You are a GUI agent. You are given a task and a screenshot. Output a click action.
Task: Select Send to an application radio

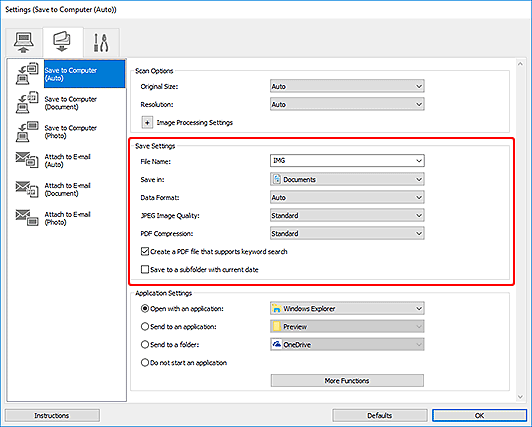(145, 327)
